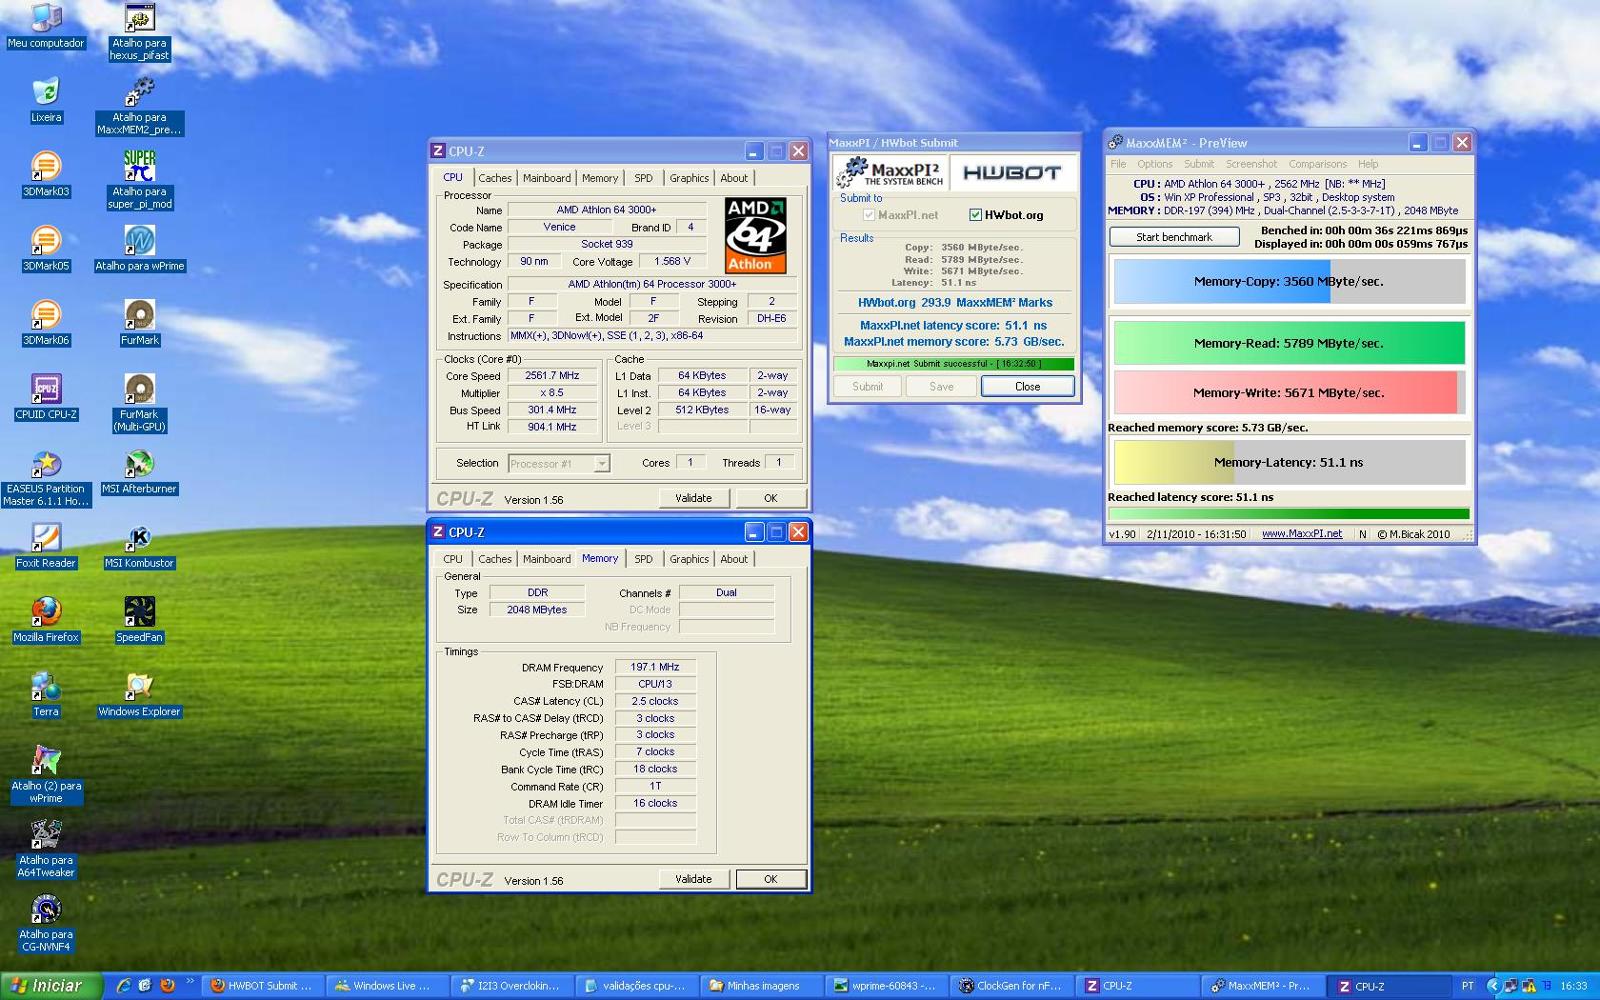
Task: Open Atalho para A64Tweaker icon
Action: 46,850
